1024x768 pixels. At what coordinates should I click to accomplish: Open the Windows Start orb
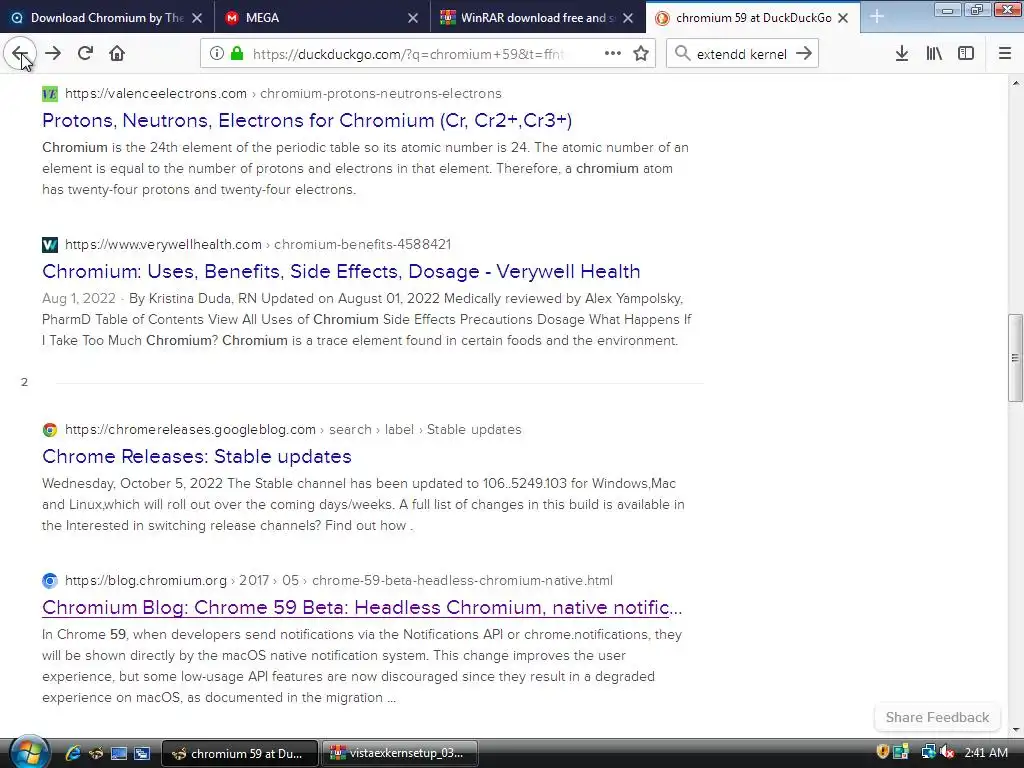coord(29,752)
